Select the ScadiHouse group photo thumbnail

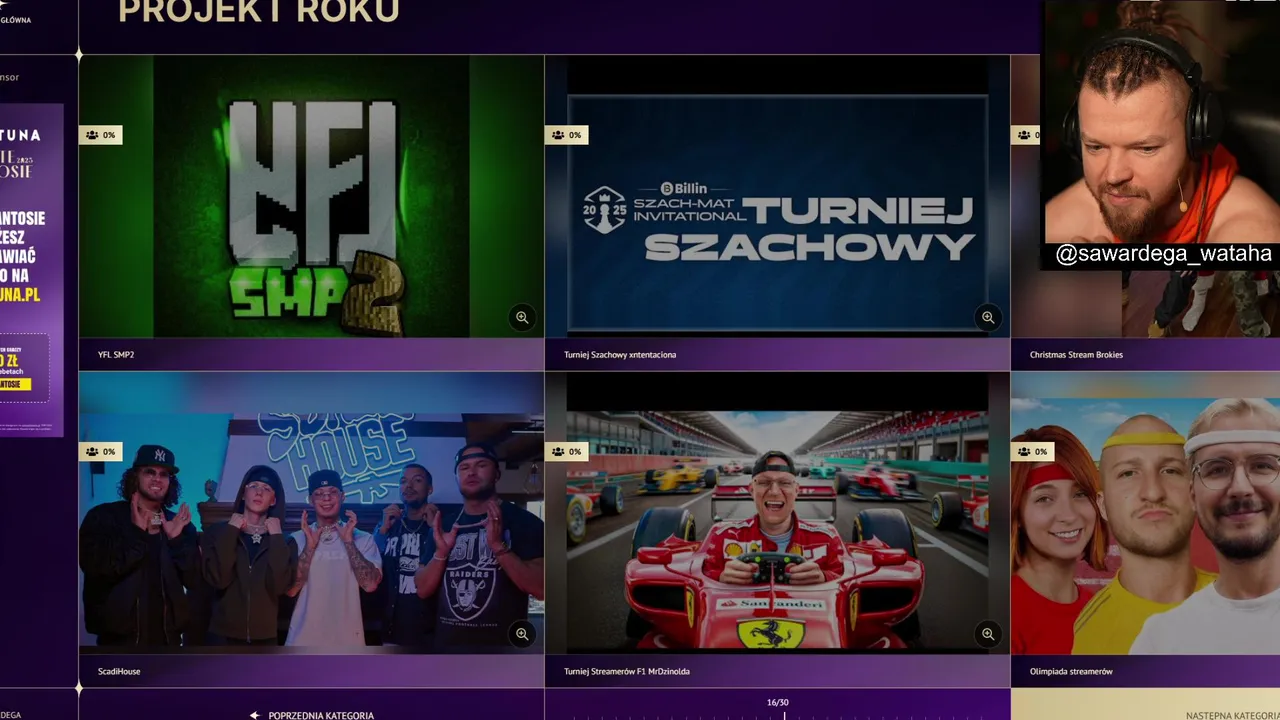point(311,513)
